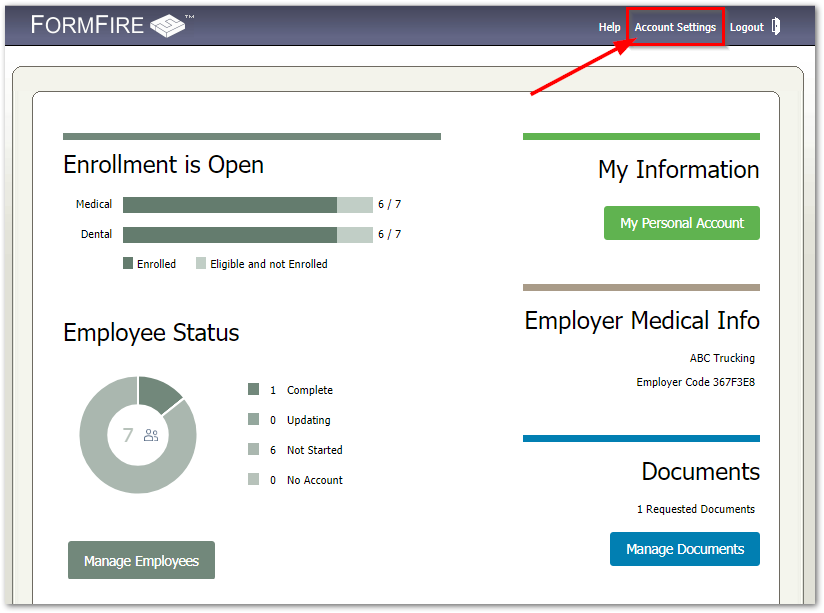Image resolution: width=824 pixels, height=613 pixels.
Task: Click the people icon in the donut chart
Action: click(151, 435)
